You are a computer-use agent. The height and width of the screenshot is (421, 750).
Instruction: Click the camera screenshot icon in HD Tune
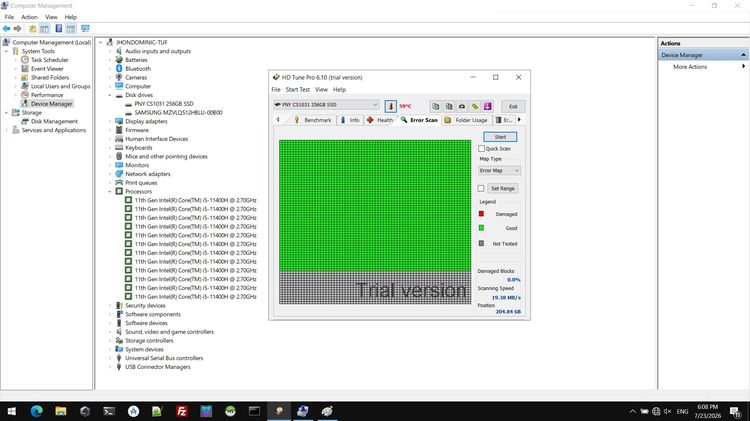coord(462,106)
